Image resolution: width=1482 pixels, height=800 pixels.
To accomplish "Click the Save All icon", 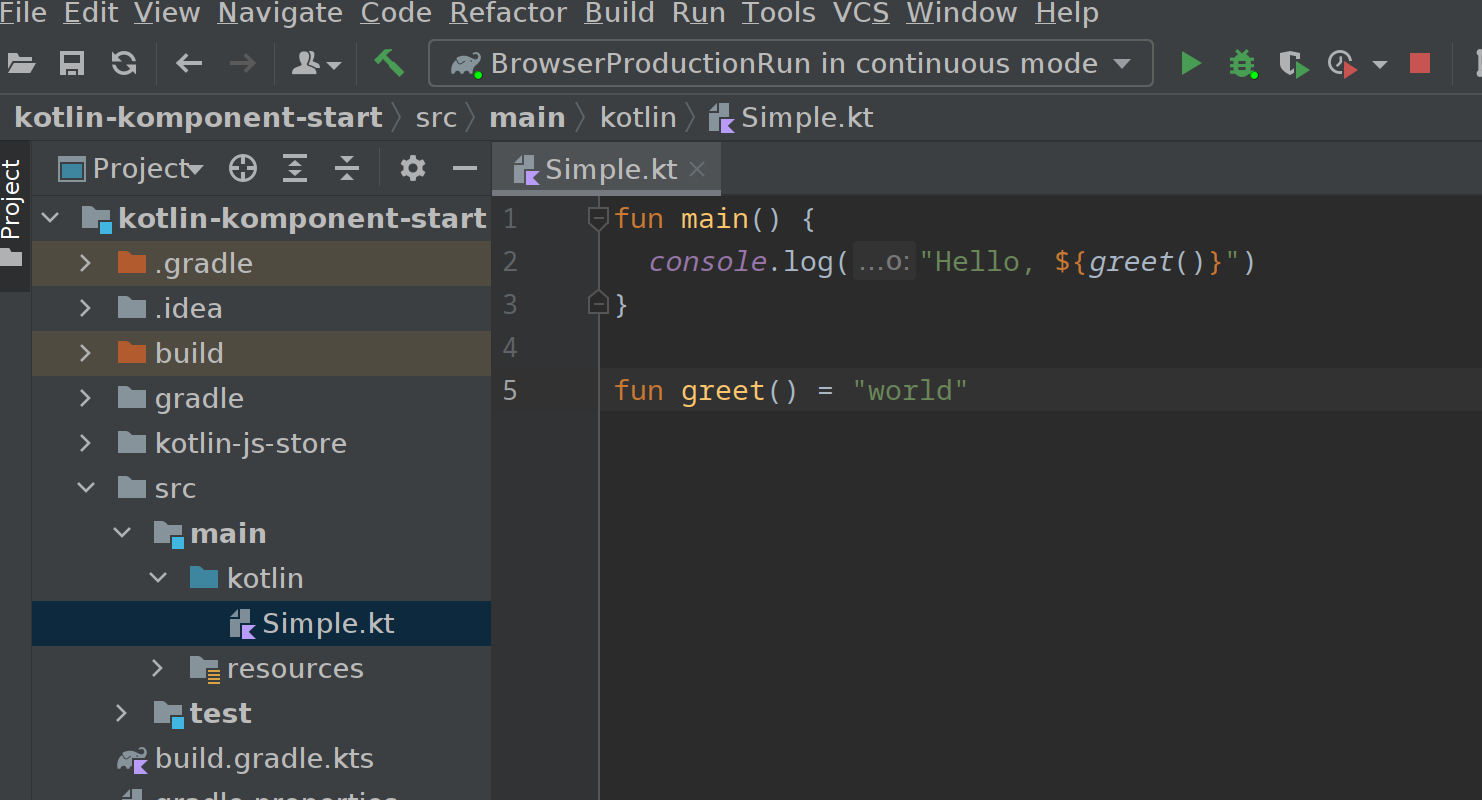I will tap(72, 64).
